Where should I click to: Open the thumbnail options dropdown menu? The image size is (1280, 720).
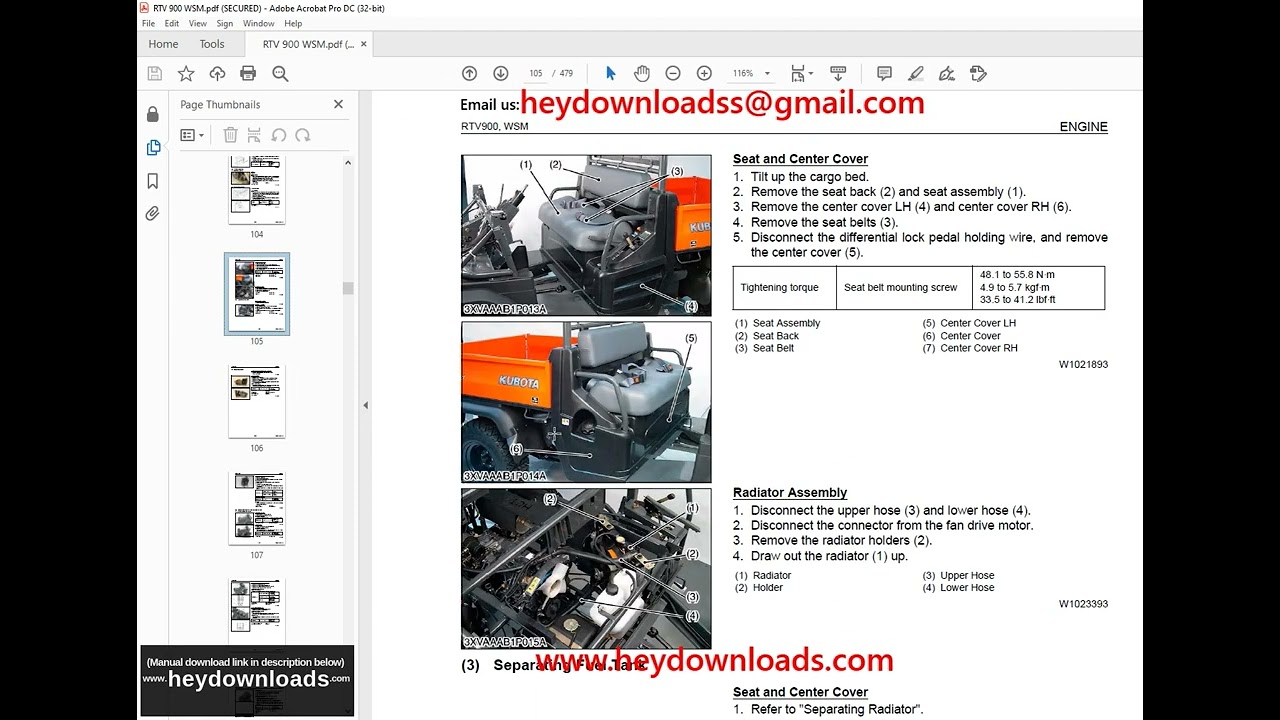(192, 135)
